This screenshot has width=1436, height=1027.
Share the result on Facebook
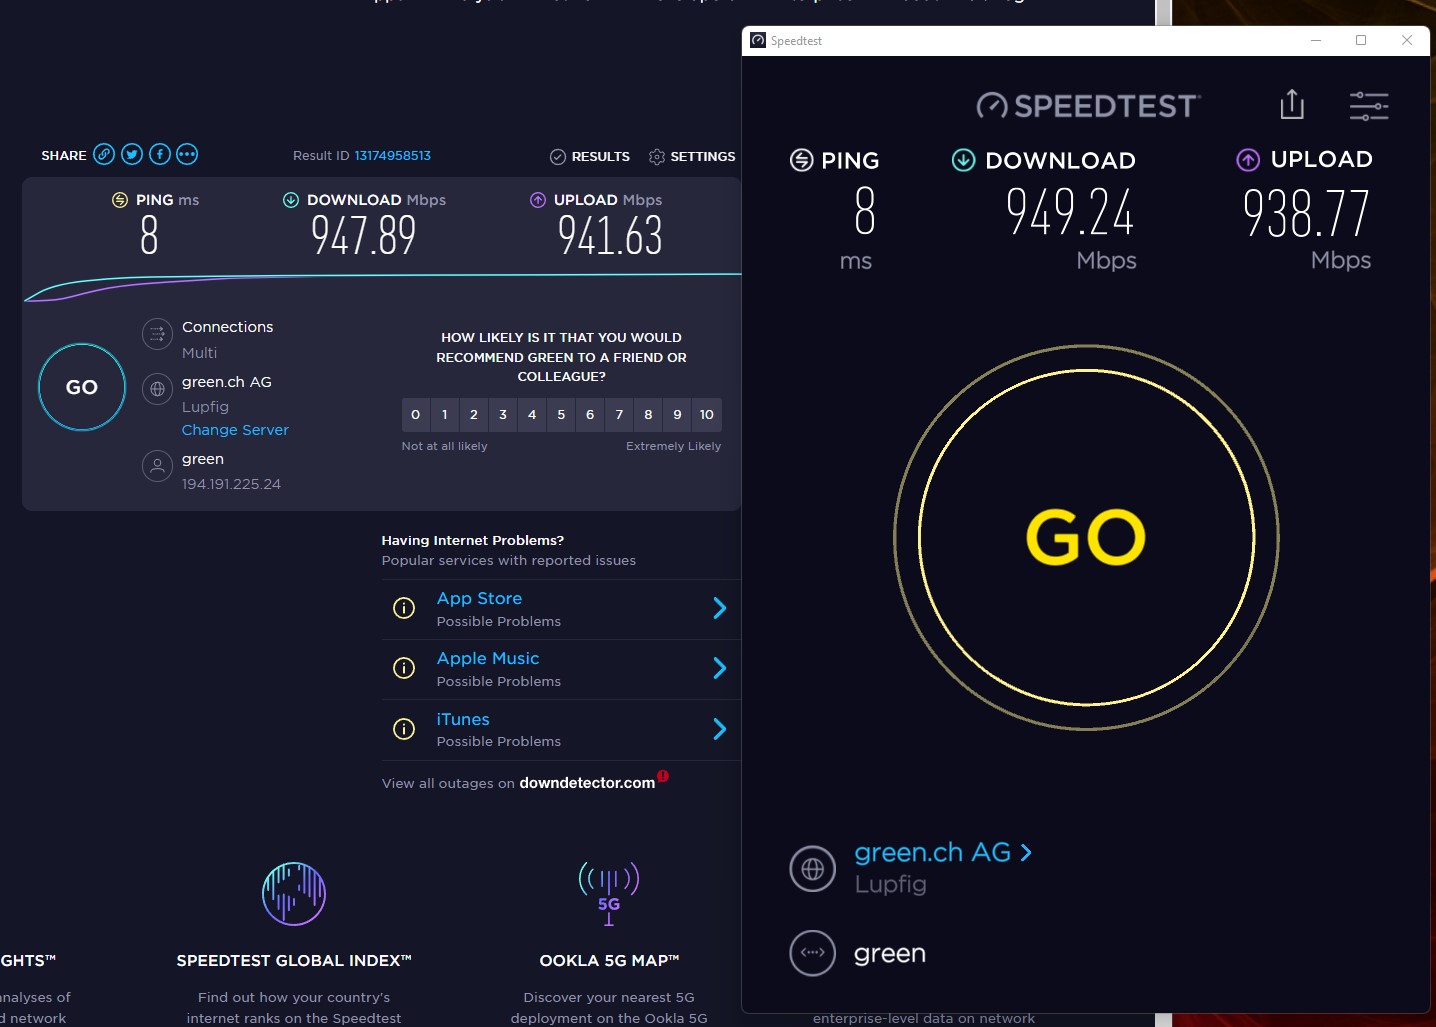(159, 154)
